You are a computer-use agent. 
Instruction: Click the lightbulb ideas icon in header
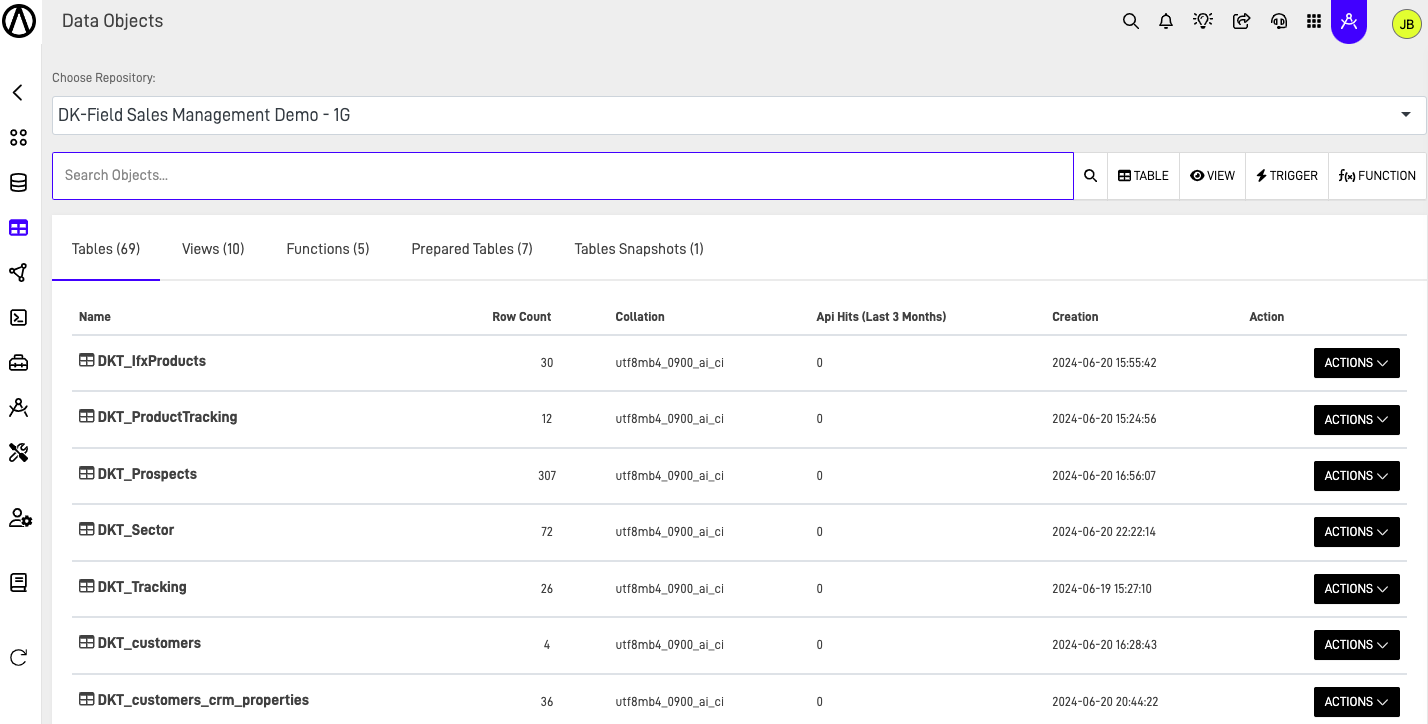(x=1203, y=21)
